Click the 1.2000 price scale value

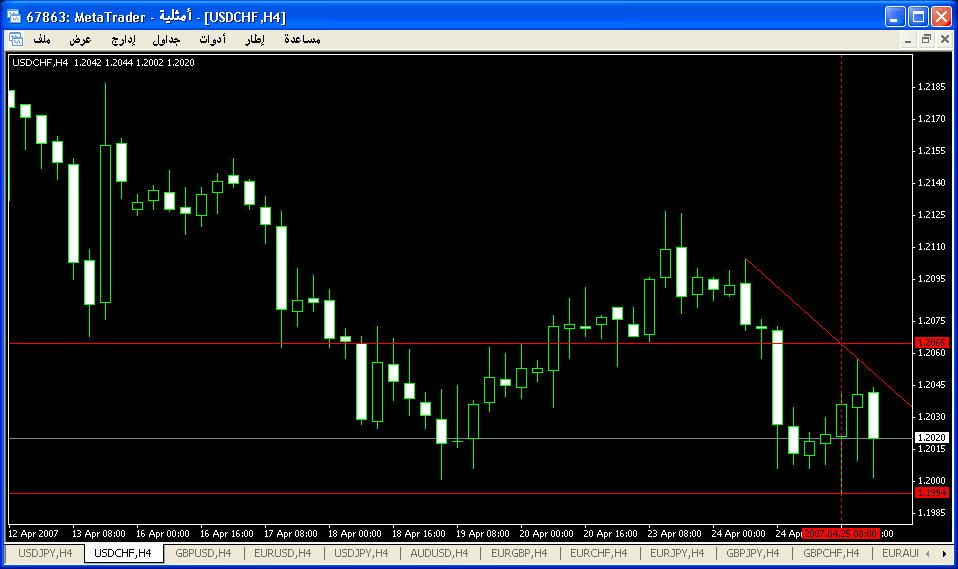pos(932,481)
